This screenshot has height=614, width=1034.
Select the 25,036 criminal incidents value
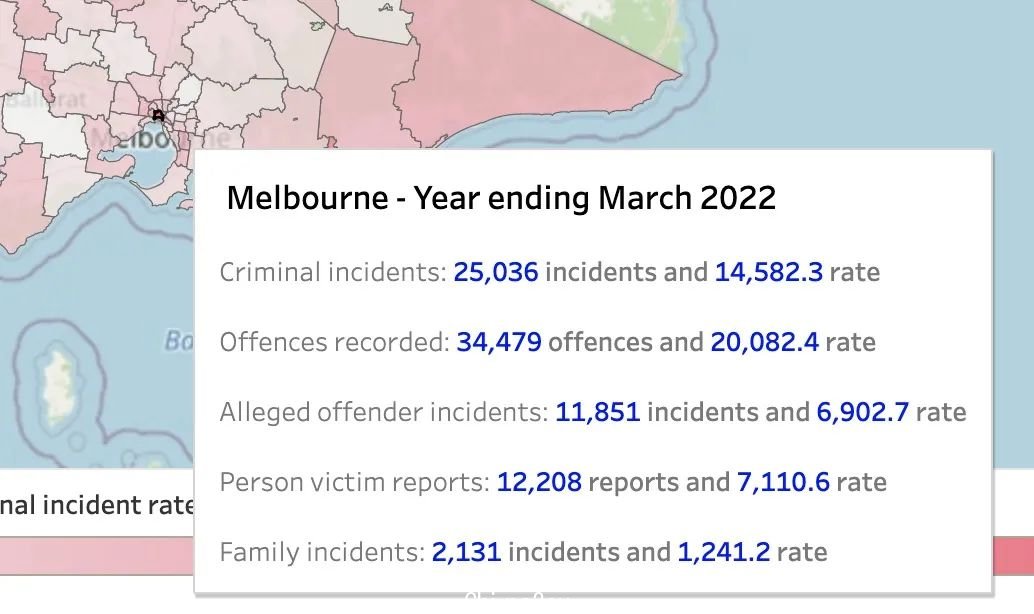tap(496, 272)
